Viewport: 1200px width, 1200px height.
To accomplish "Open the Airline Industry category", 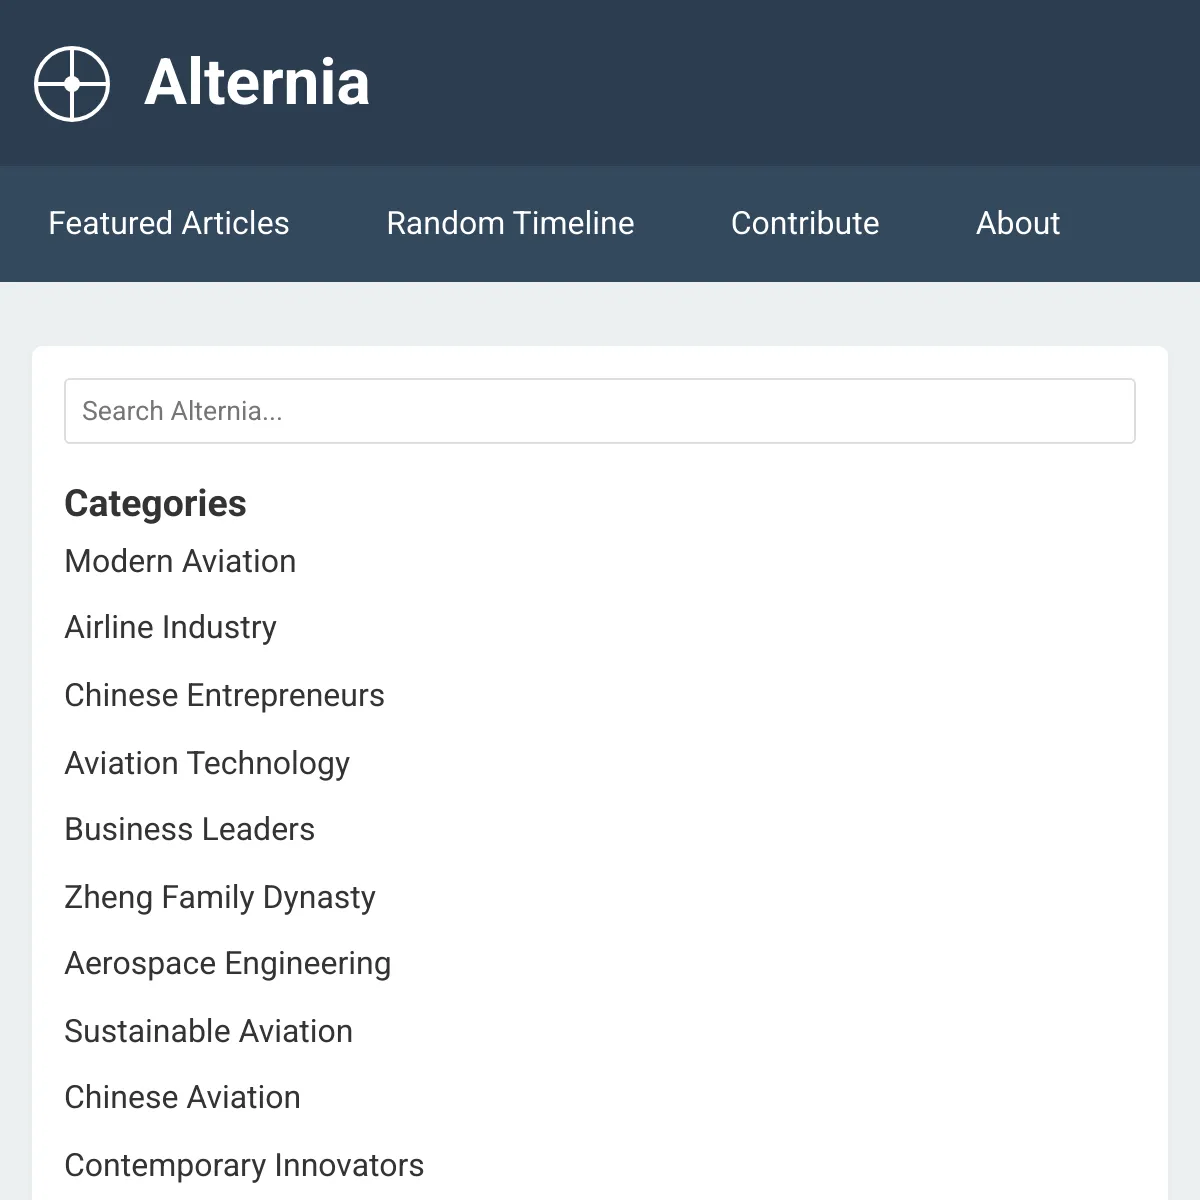I will [x=170, y=628].
